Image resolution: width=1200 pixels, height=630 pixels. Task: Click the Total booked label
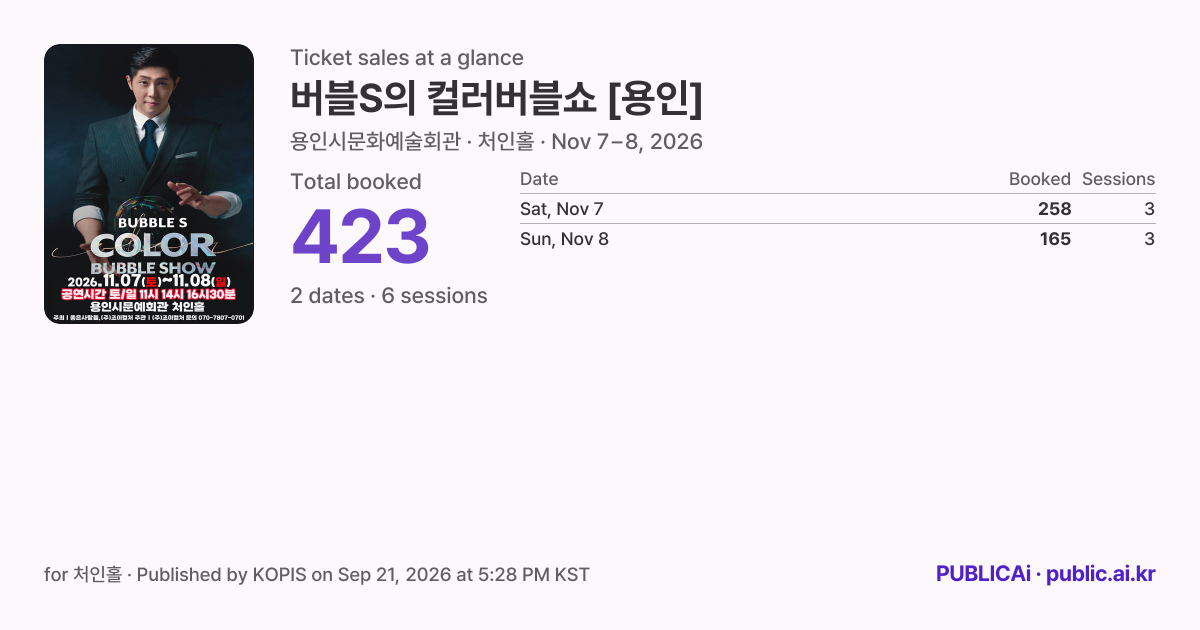pyautogui.click(x=356, y=182)
